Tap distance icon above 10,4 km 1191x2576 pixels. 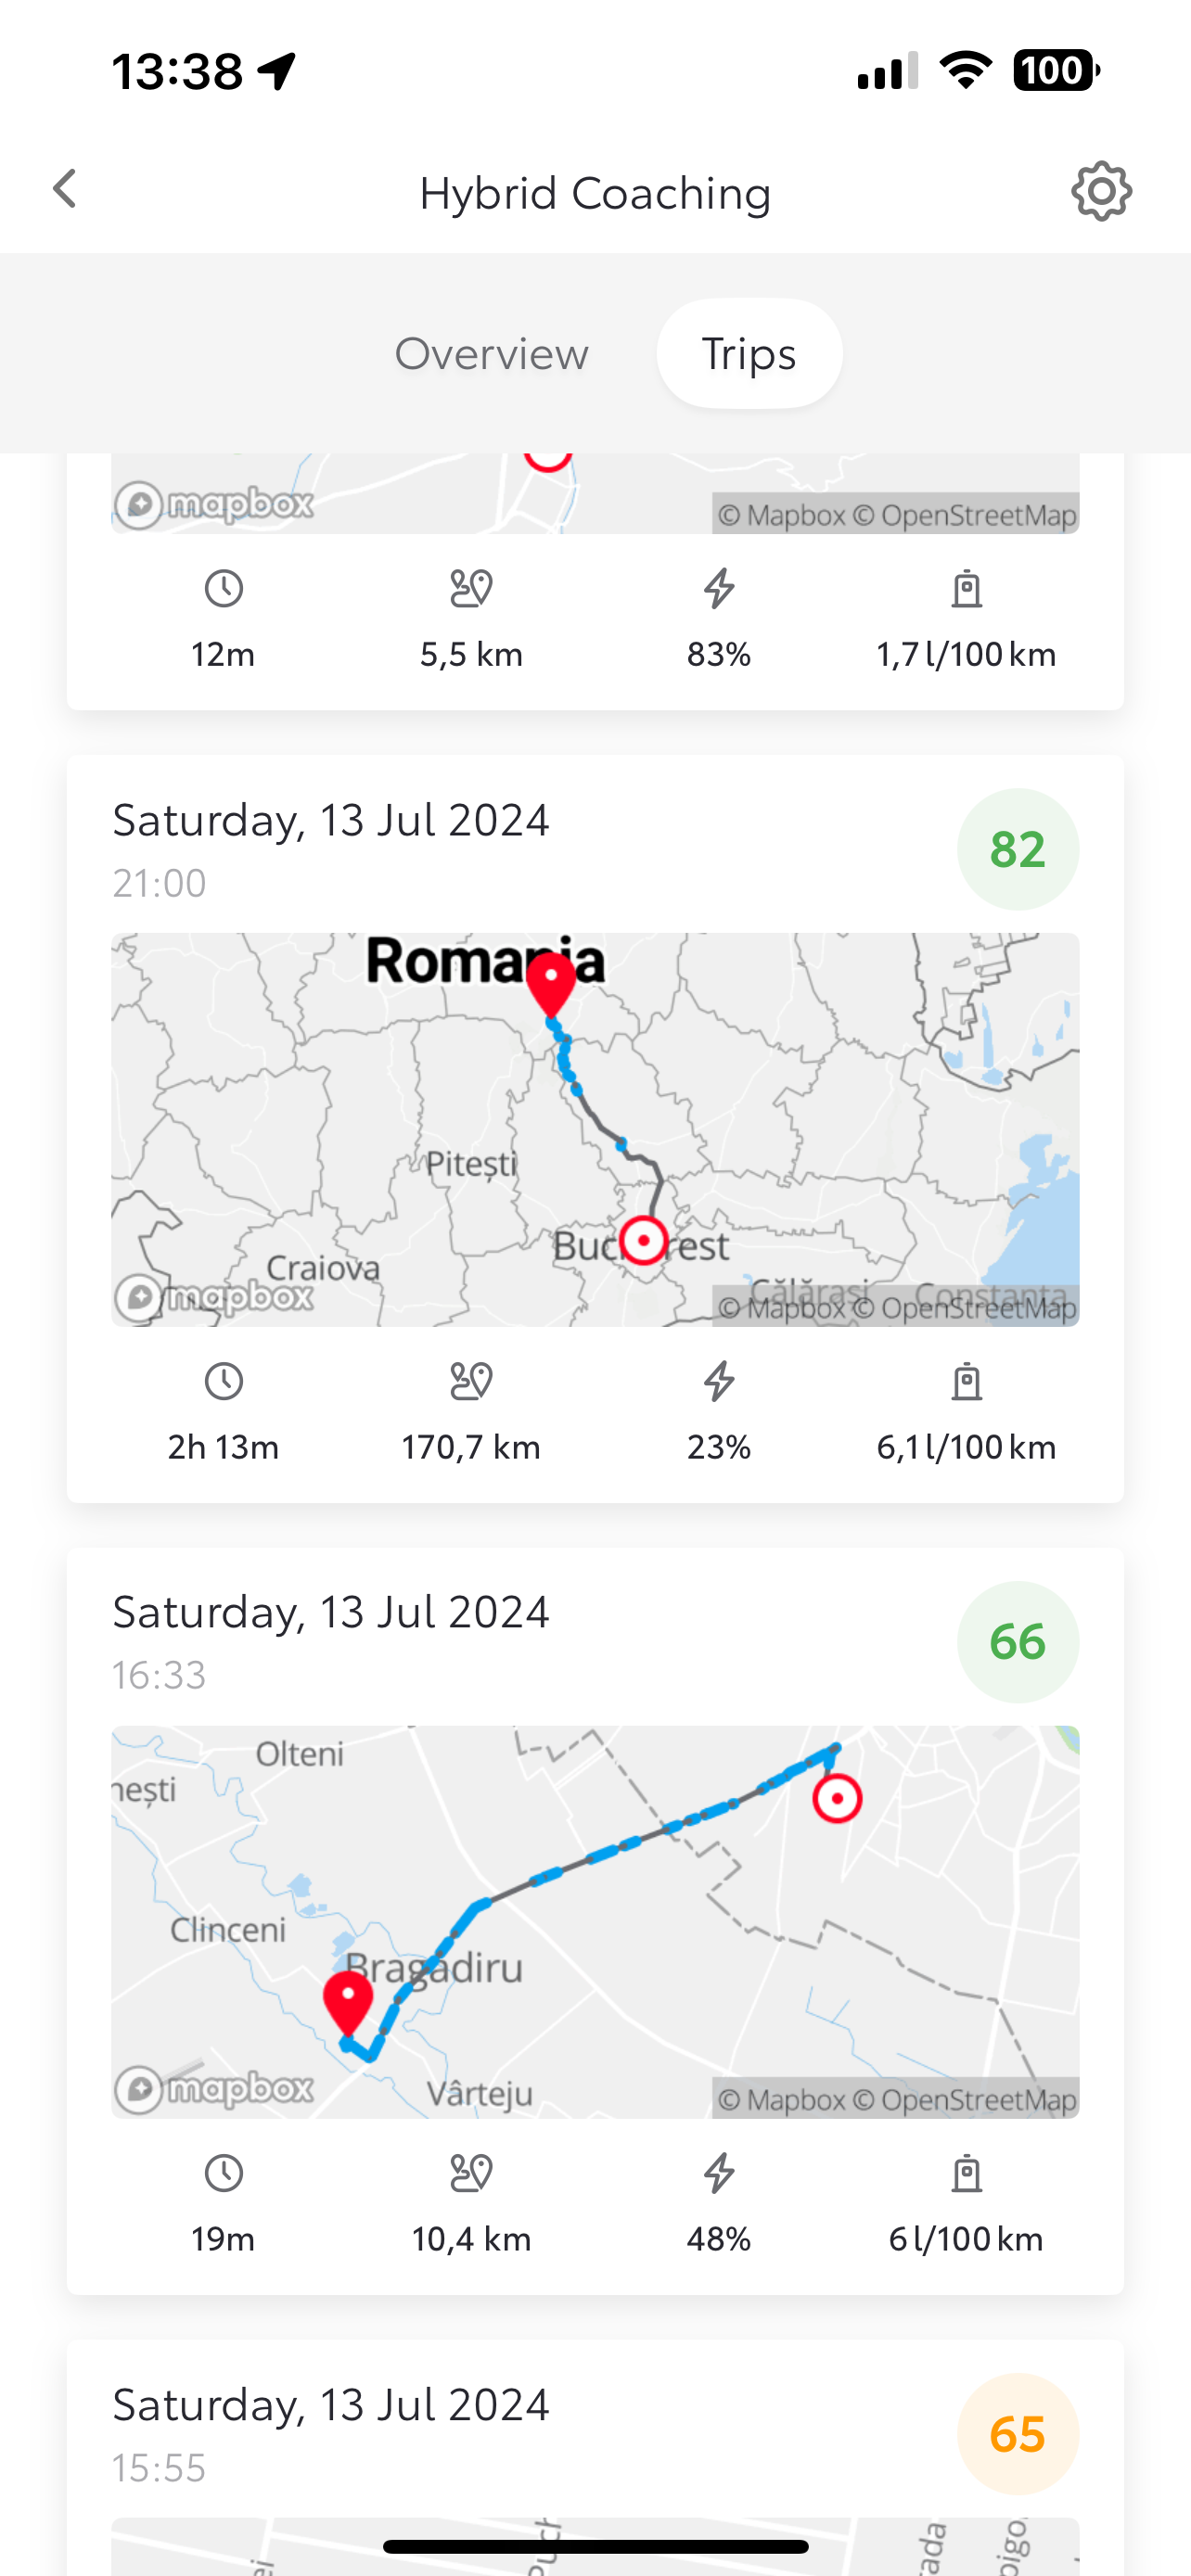pos(471,2174)
